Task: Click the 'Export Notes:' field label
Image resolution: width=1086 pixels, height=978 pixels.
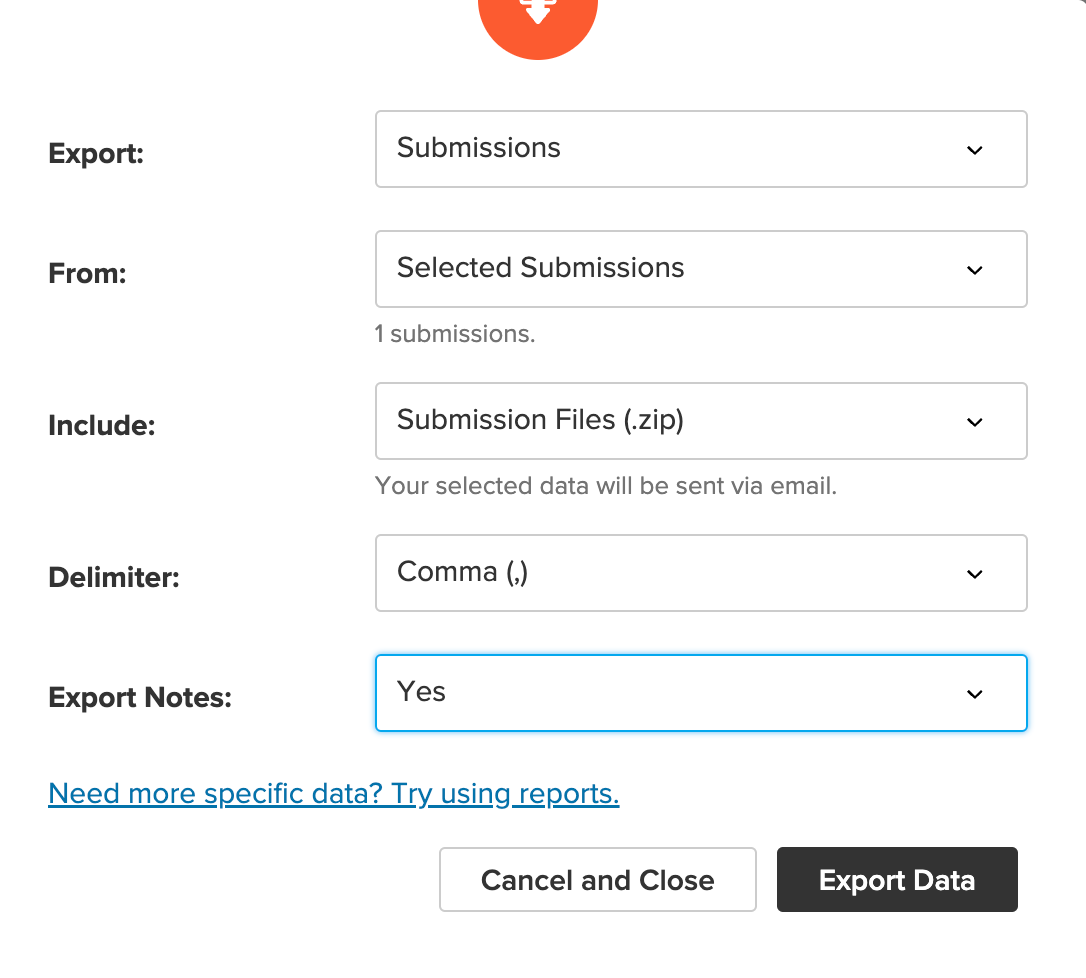Action: 140,697
